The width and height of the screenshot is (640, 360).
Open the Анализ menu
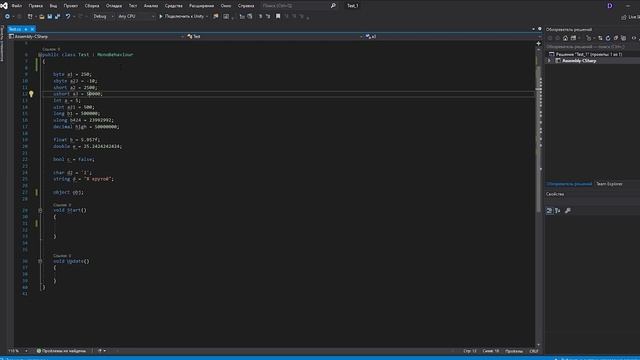tap(151, 6)
